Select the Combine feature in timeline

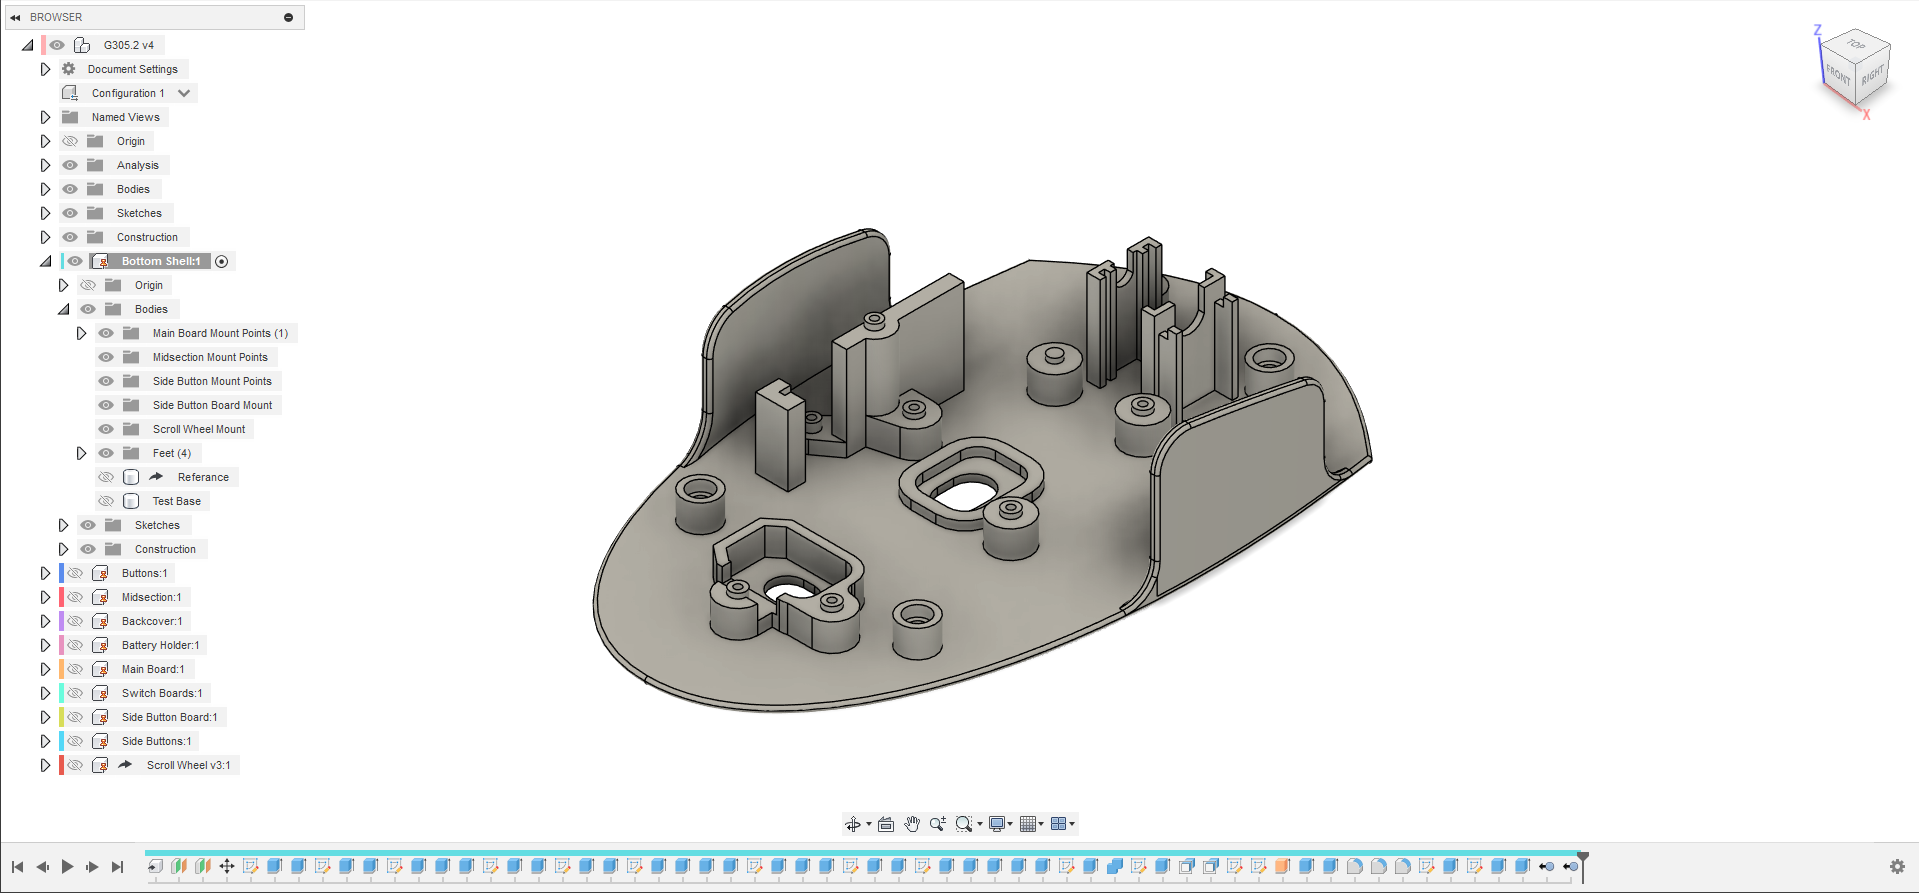pyautogui.click(x=1114, y=866)
